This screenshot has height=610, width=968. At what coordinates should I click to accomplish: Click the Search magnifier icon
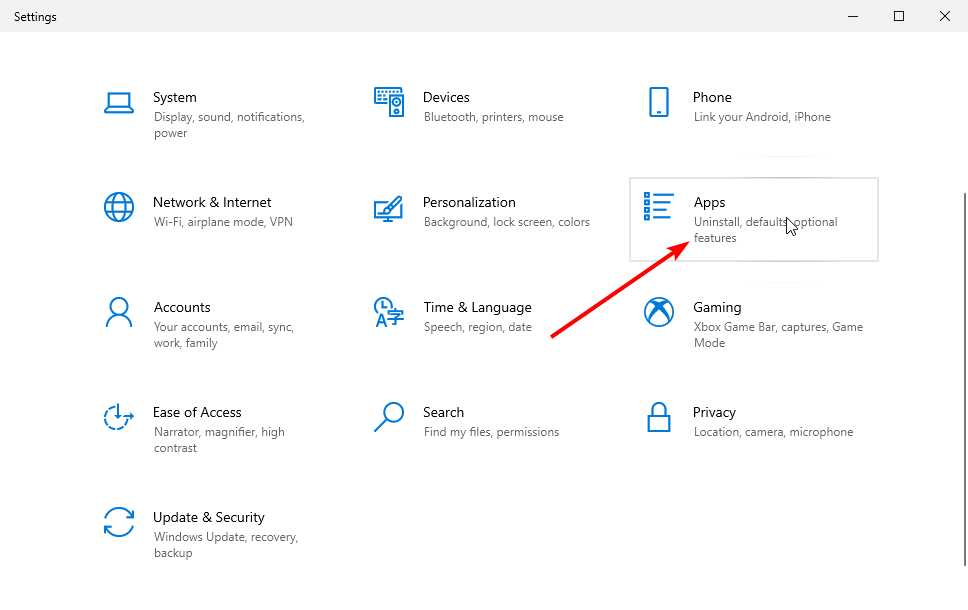pos(389,417)
